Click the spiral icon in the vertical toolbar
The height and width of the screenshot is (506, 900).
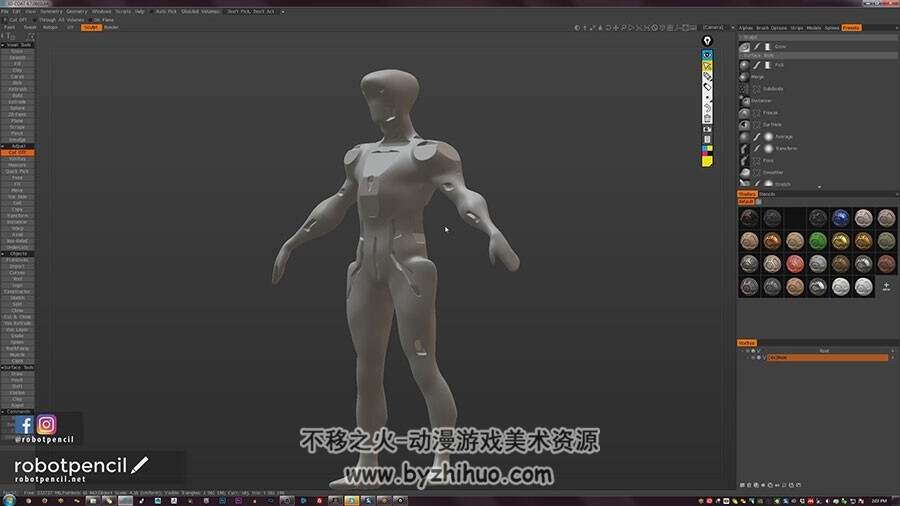(707, 108)
